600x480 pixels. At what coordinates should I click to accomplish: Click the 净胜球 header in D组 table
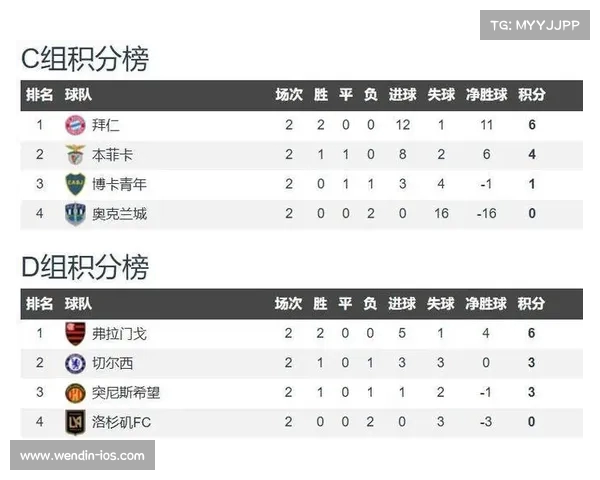click(486, 304)
